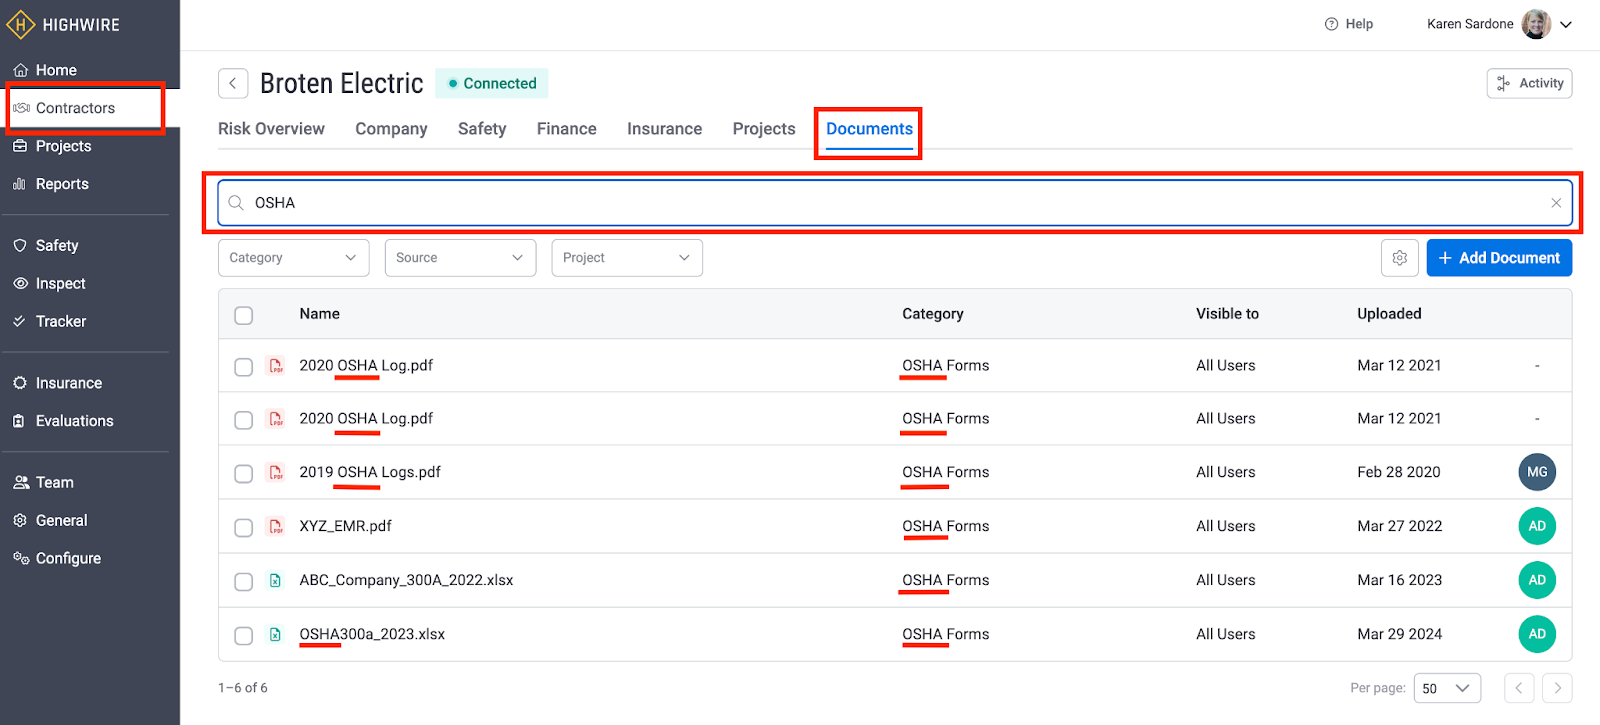
Task: Clear the OSHA search with the X
Action: pos(1556,203)
